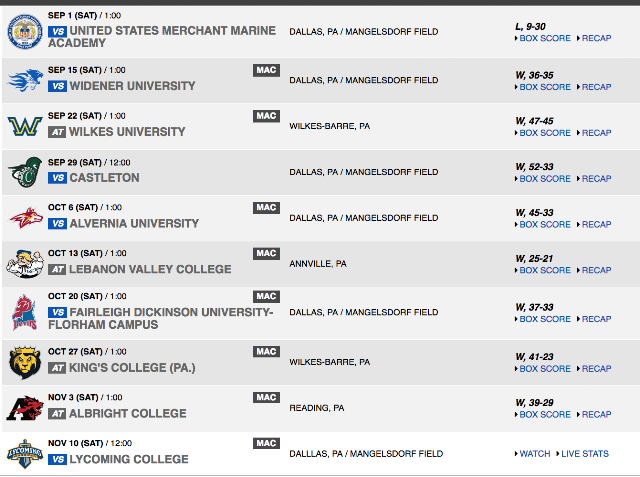Click the Lebanon Valley Dutchman logo
640x477 pixels.
(x=25, y=264)
